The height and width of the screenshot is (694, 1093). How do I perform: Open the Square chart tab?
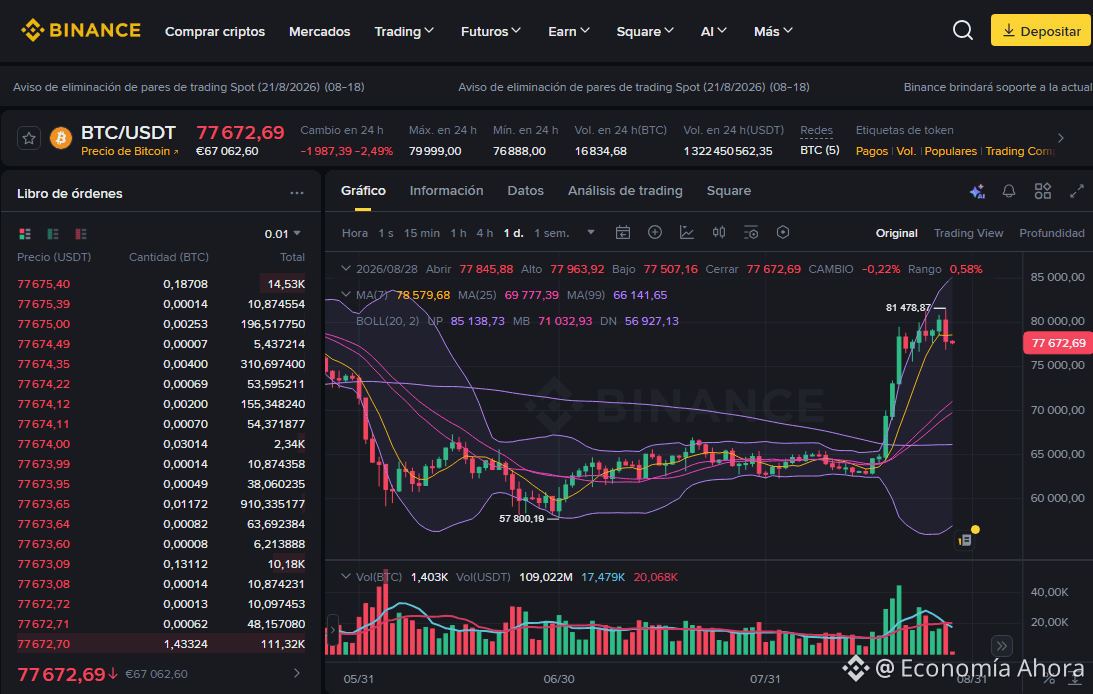(x=728, y=191)
